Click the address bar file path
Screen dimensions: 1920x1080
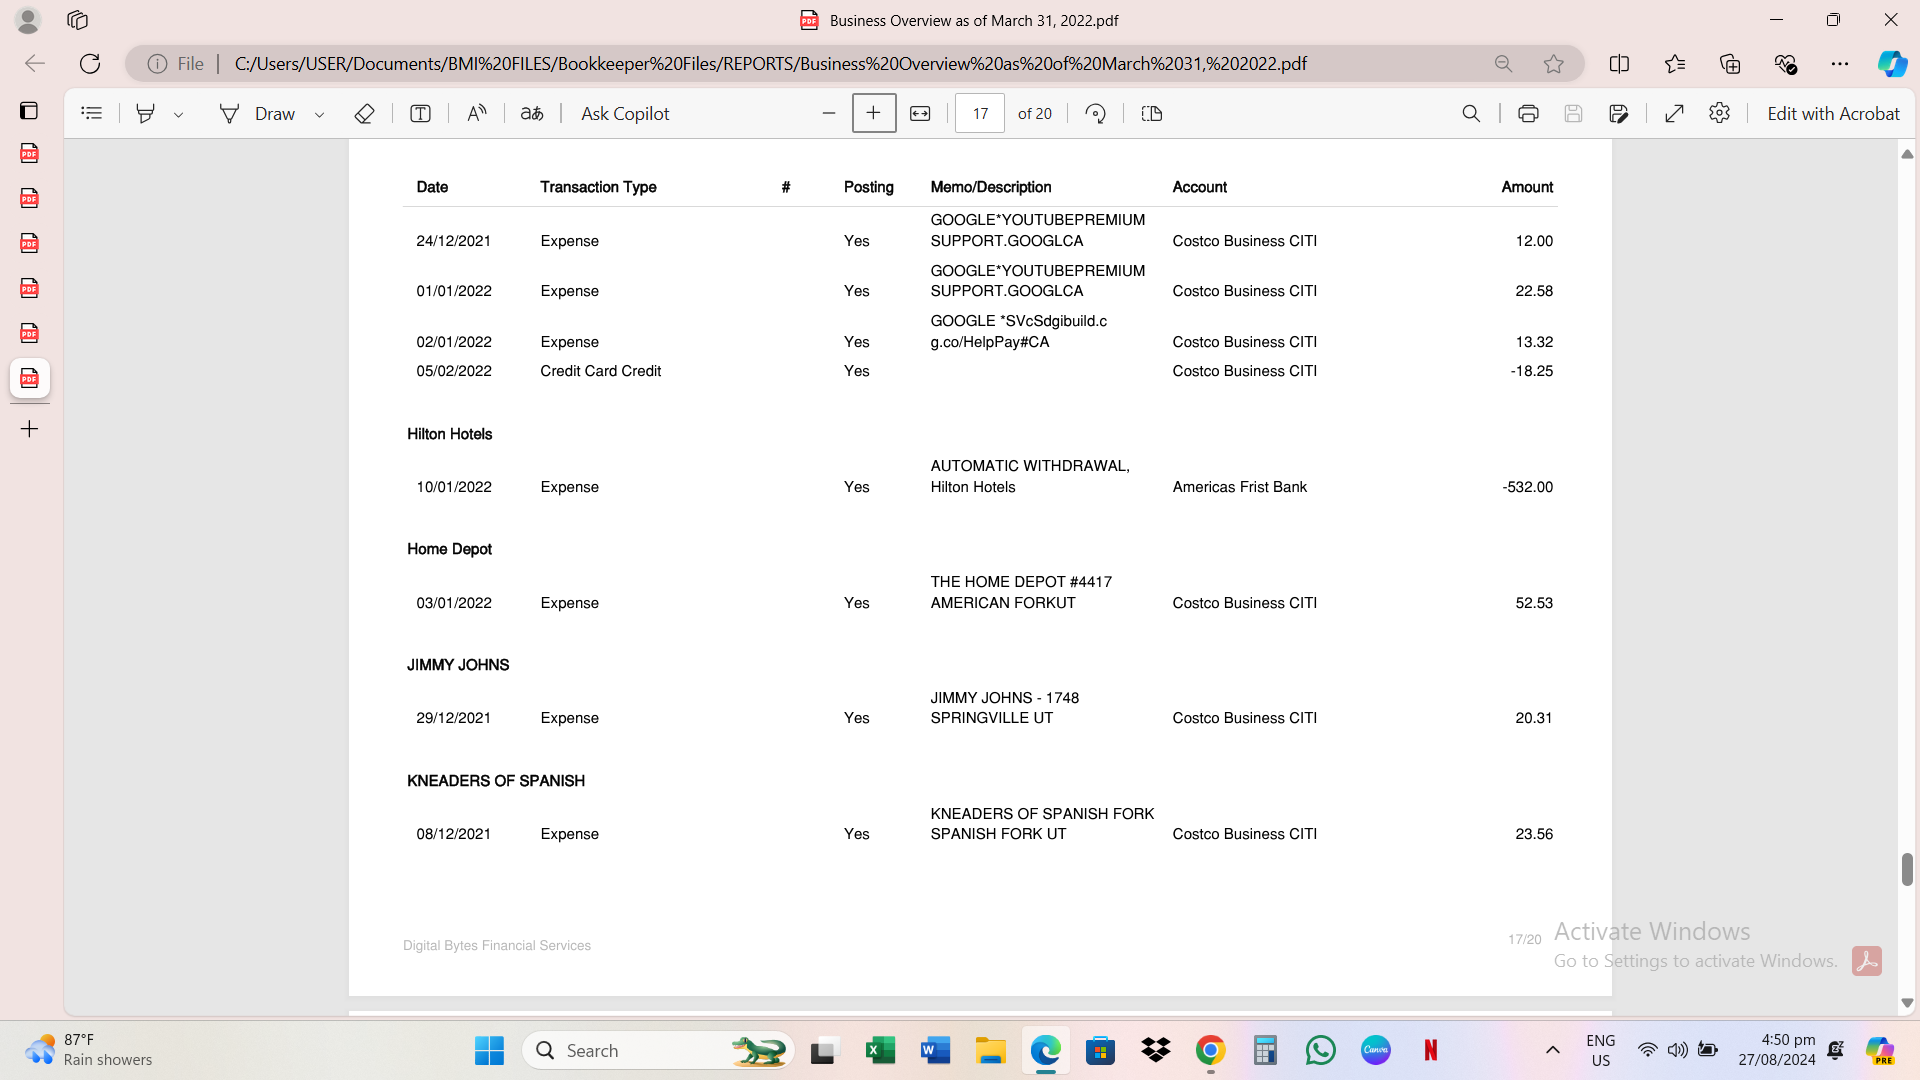click(770, 64)
